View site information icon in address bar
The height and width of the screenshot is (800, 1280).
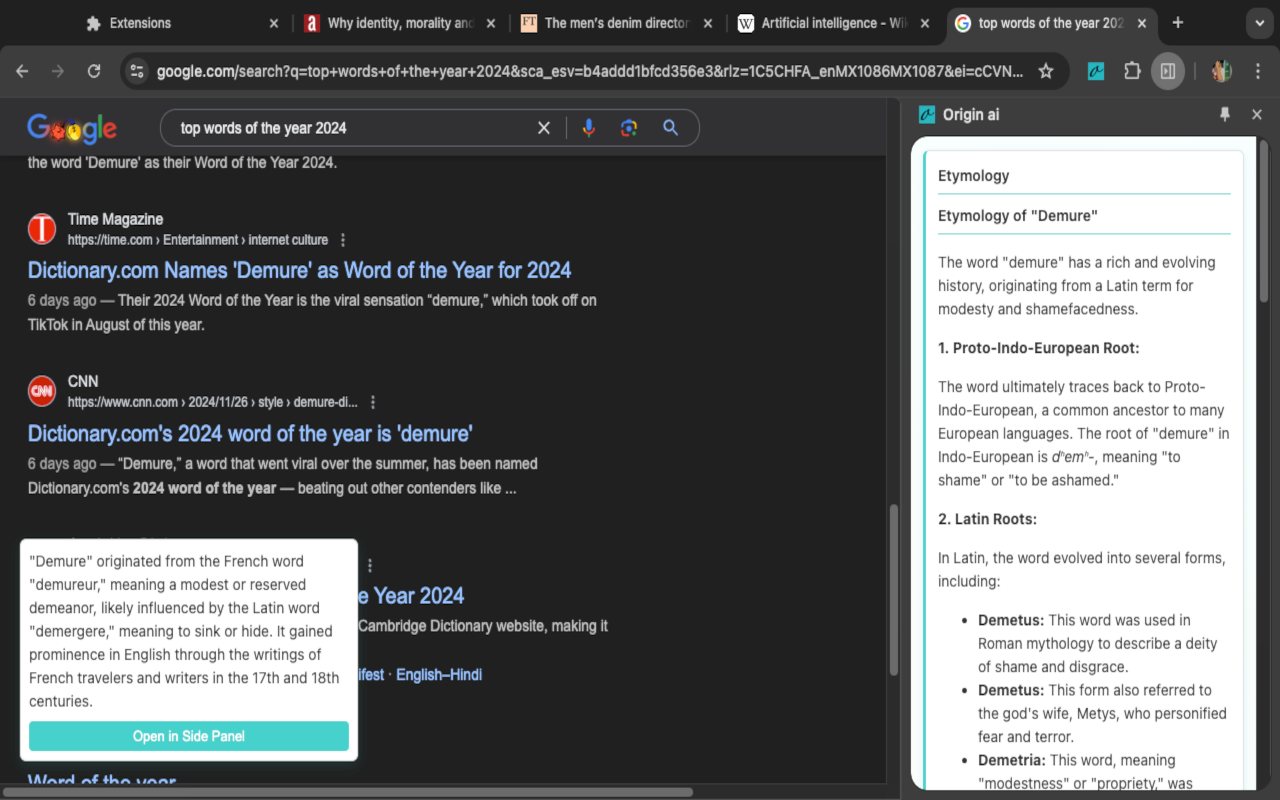point(138,71)
